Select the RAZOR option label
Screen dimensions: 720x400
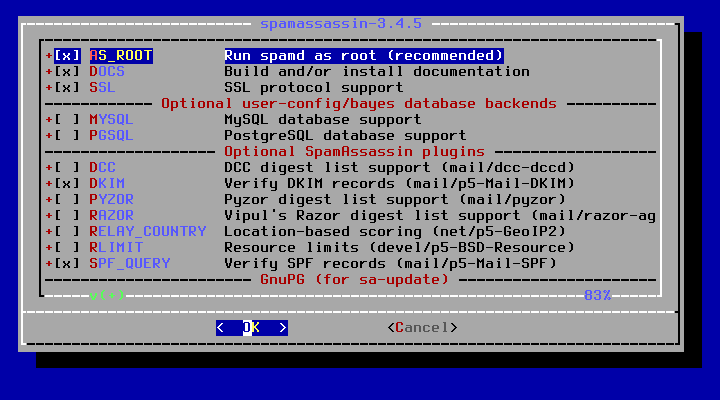[112, 215]
